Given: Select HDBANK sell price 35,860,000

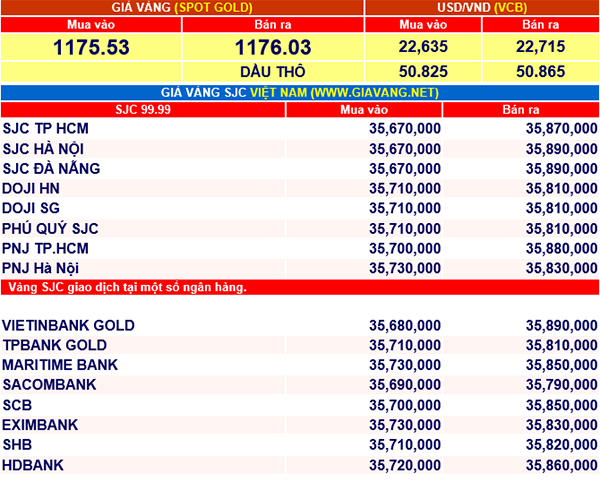Looking at the screenshot, I should click(x=561, y=465).
